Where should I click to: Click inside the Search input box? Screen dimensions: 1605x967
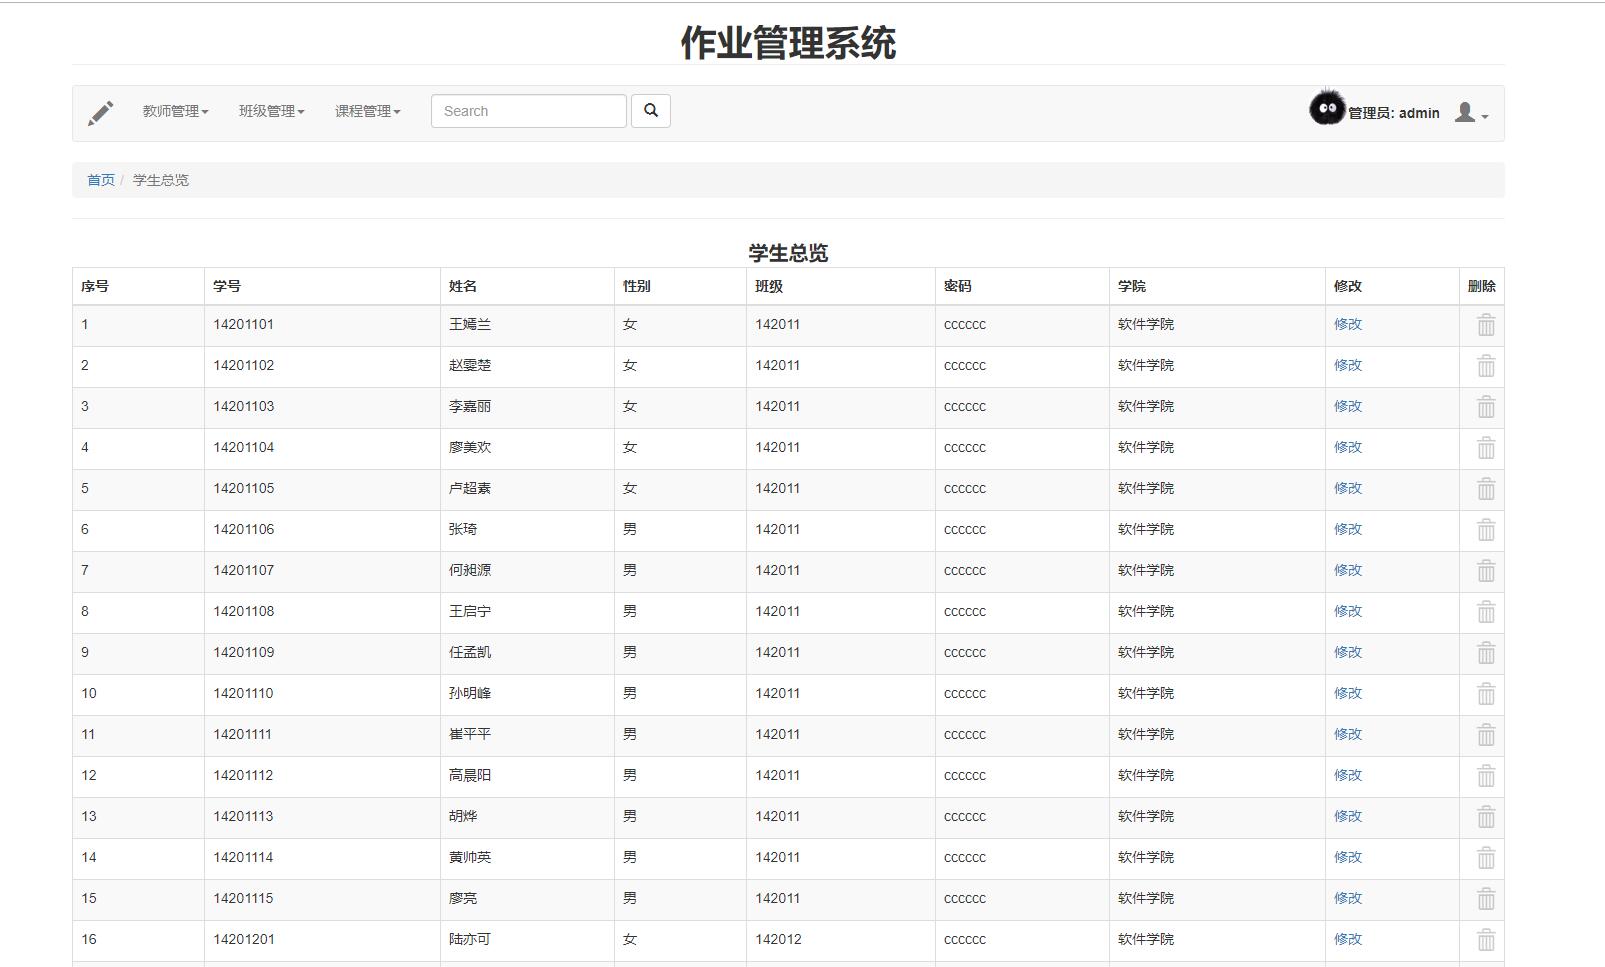(x=527, y=110)
